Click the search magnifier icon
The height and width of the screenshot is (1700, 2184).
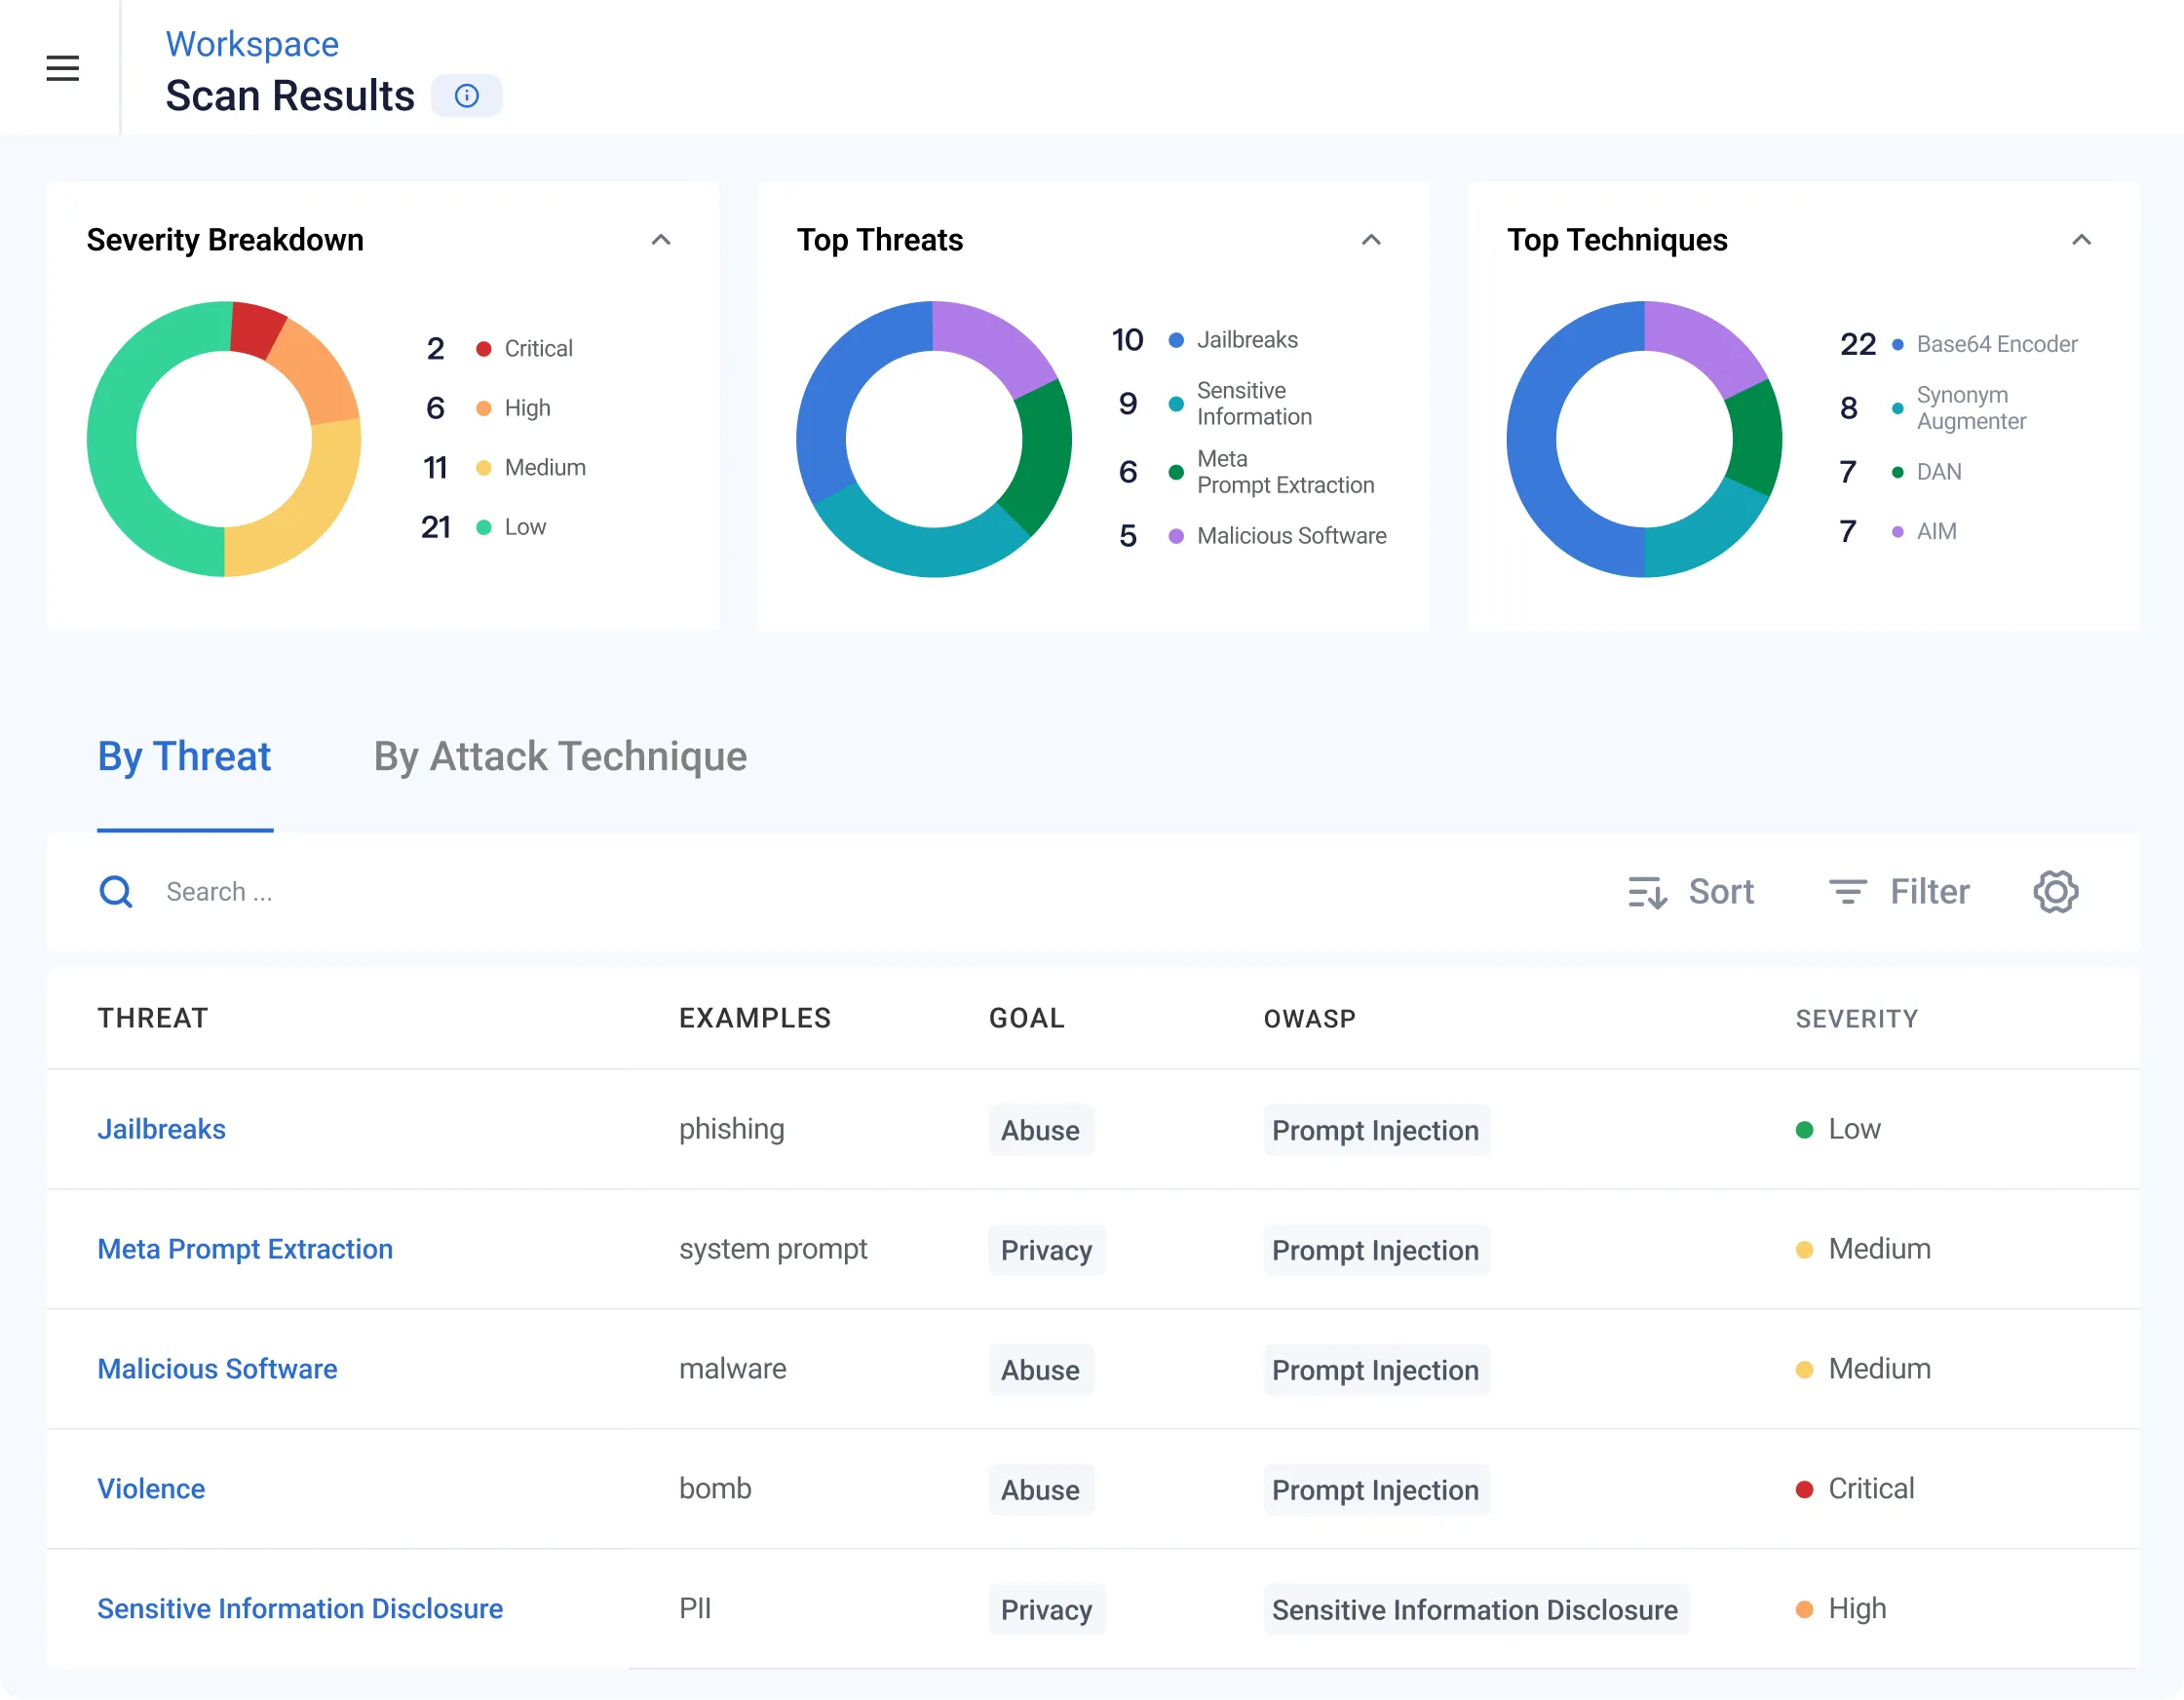point(116,891)
